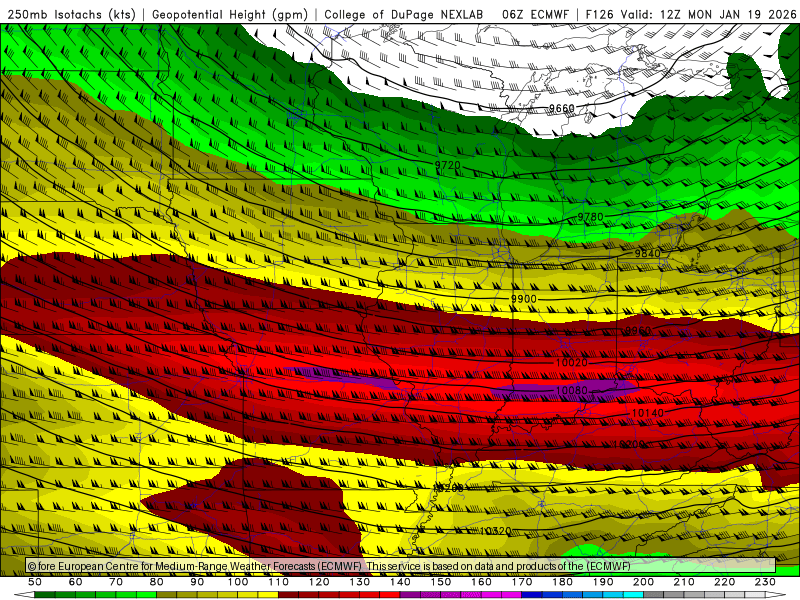Click the 120 kt color scale label
This screenshot has width=800, height=600.
coord(319,582)
